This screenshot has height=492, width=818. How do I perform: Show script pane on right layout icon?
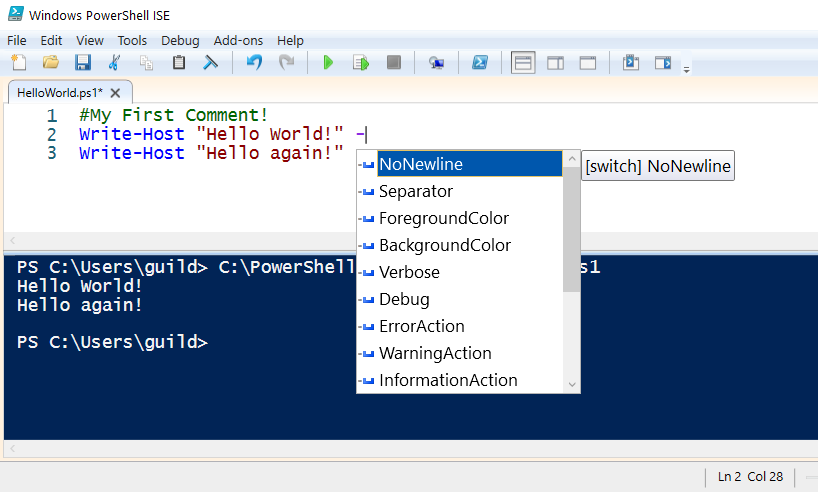click(x=555, y=63)
